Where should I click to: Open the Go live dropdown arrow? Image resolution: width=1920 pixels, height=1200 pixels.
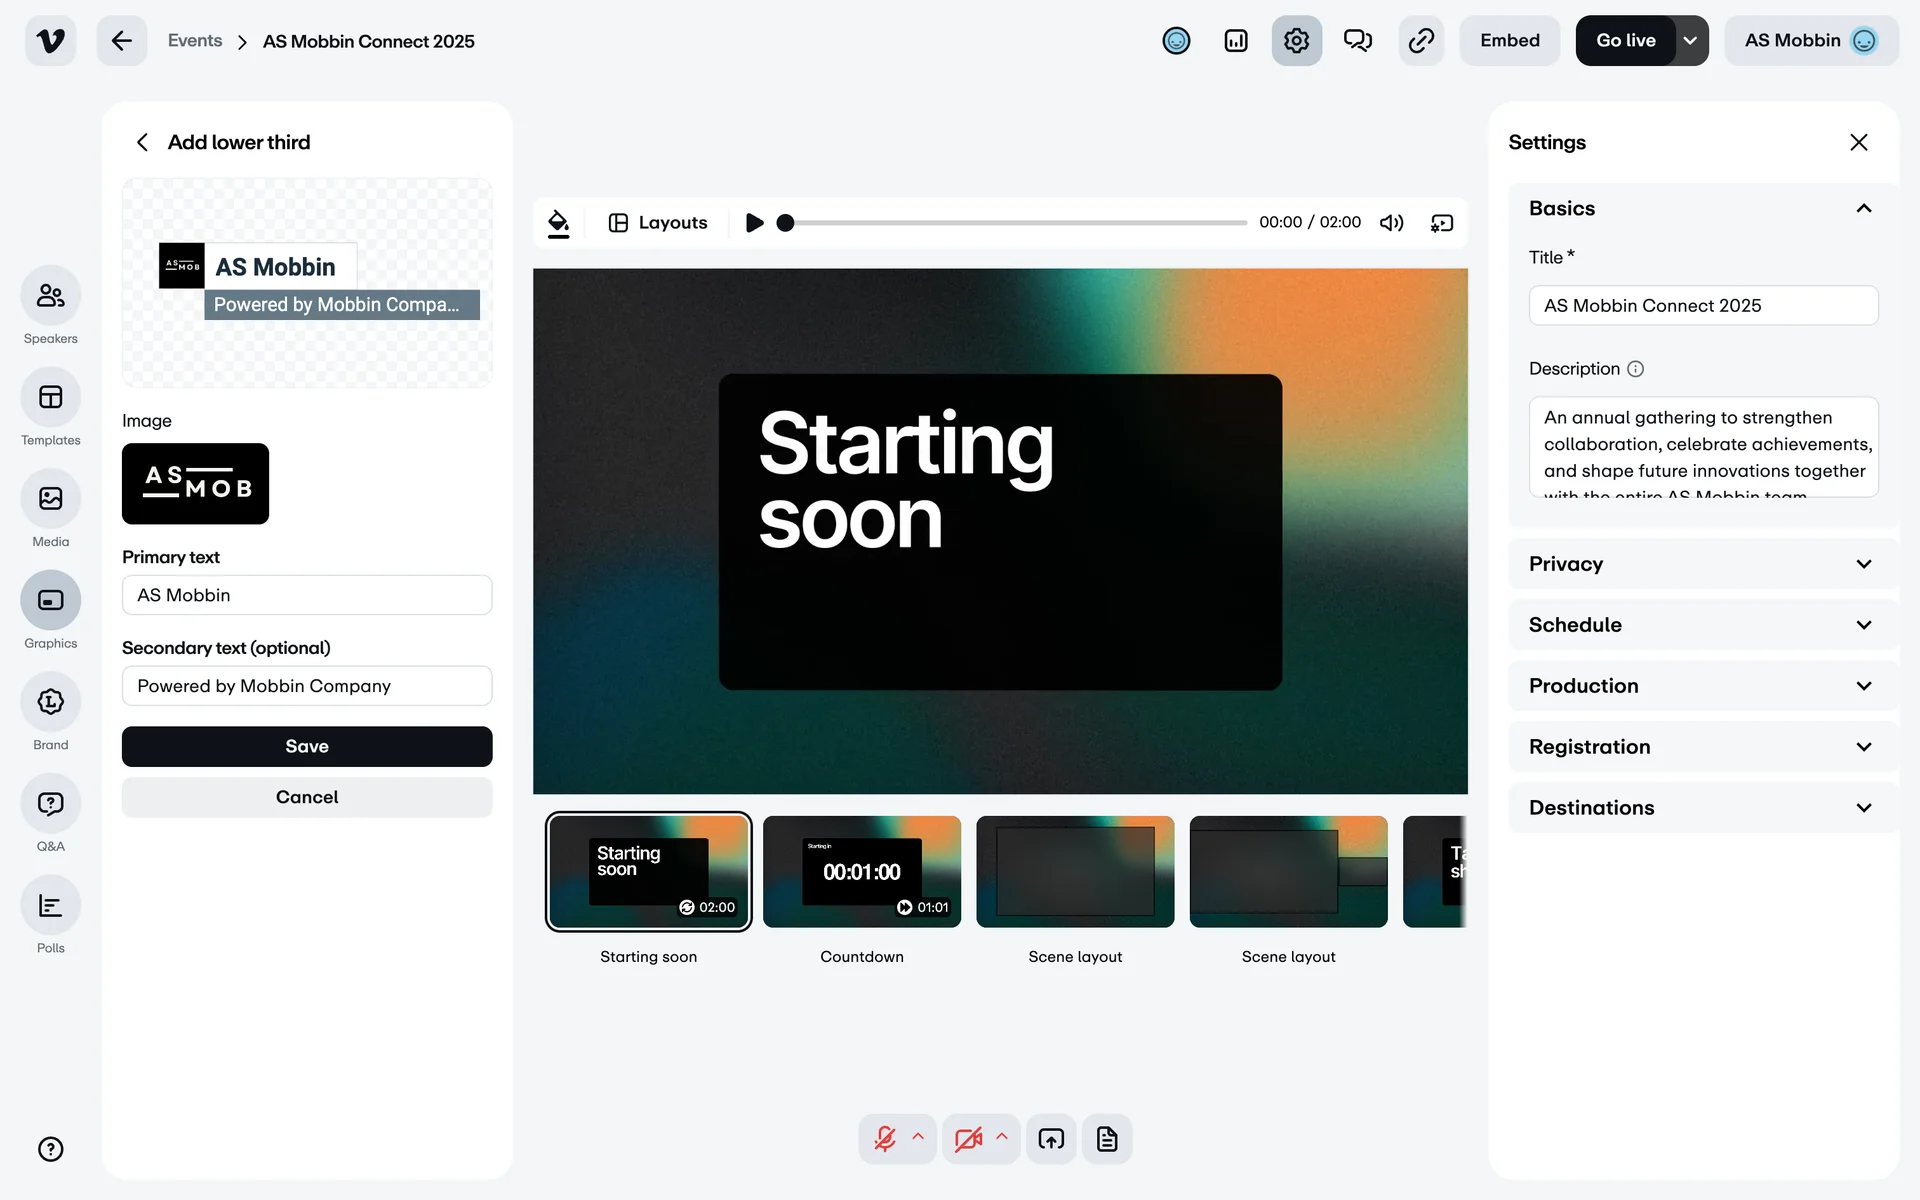pyautogui.click(x=1690, y=41)
